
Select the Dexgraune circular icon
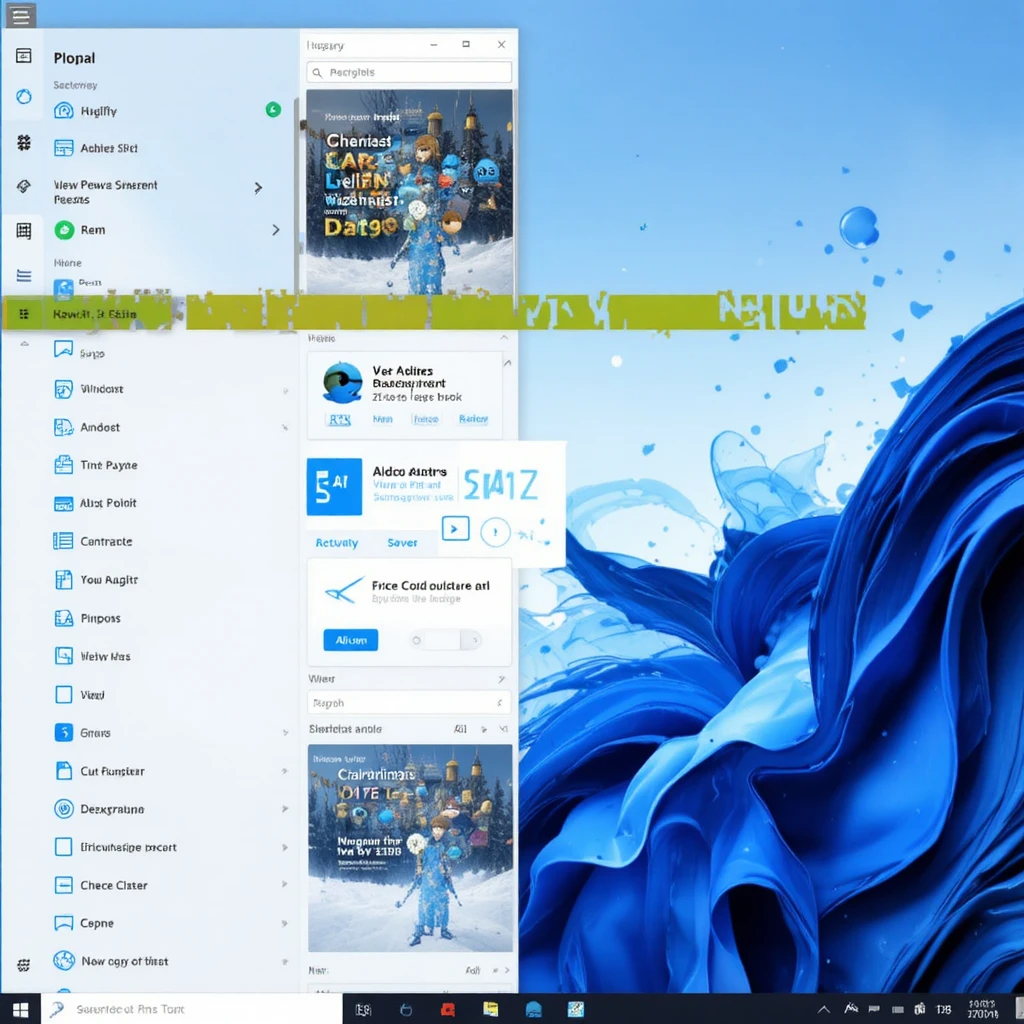[63, 809]
